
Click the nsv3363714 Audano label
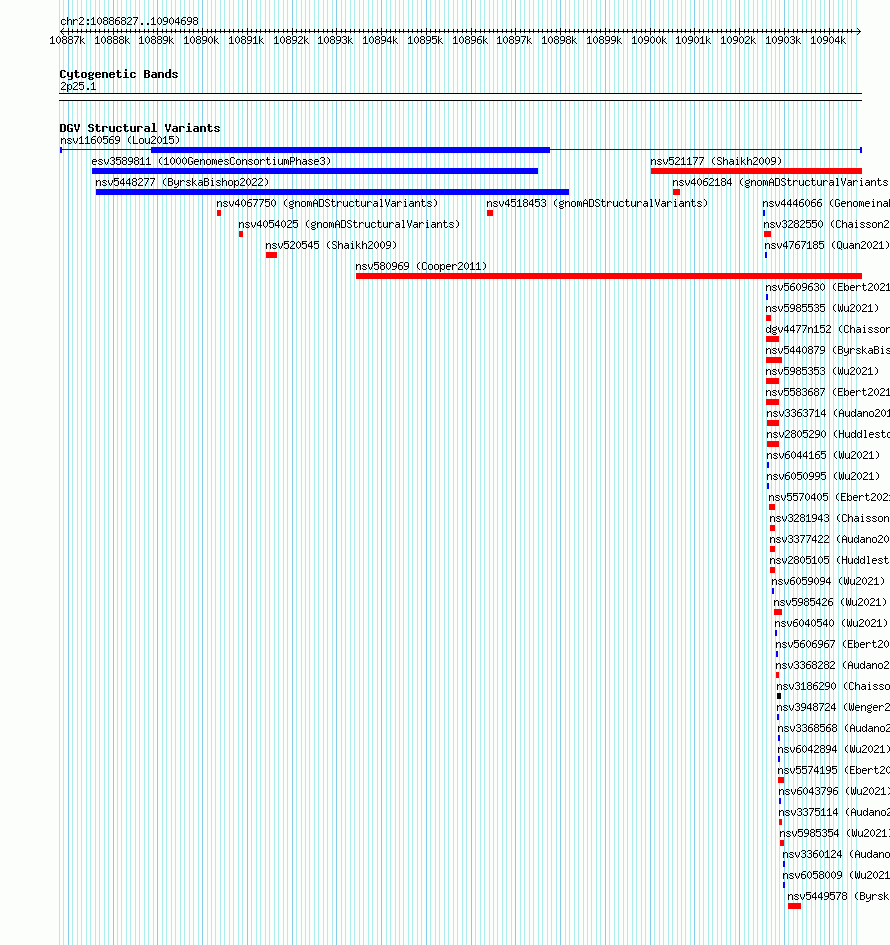coord(828,413)
